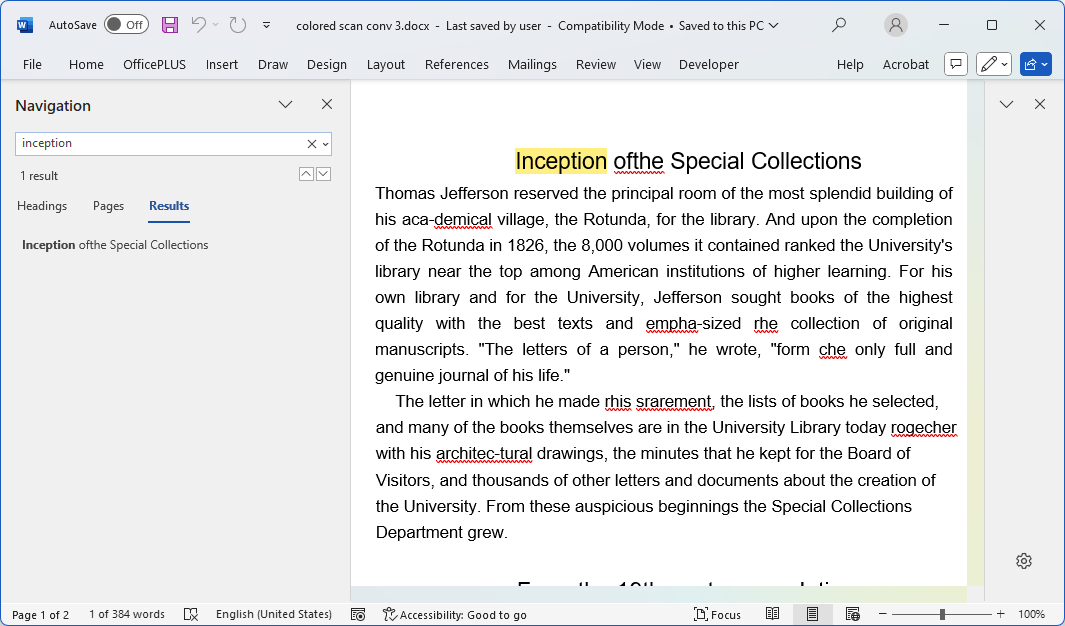The image size is (1065, 626).
Task: Open 'Accessibility: Good to go' checker
Action: coord(454,614)
